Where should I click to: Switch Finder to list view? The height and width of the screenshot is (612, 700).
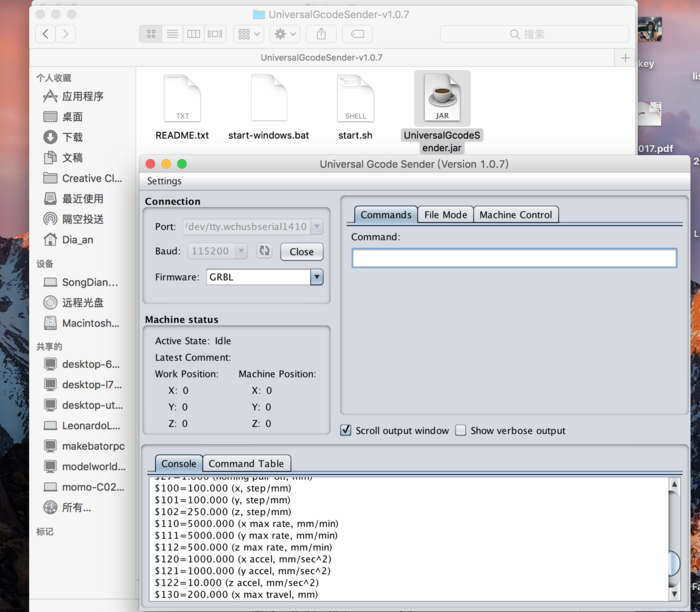click(172, 34)
